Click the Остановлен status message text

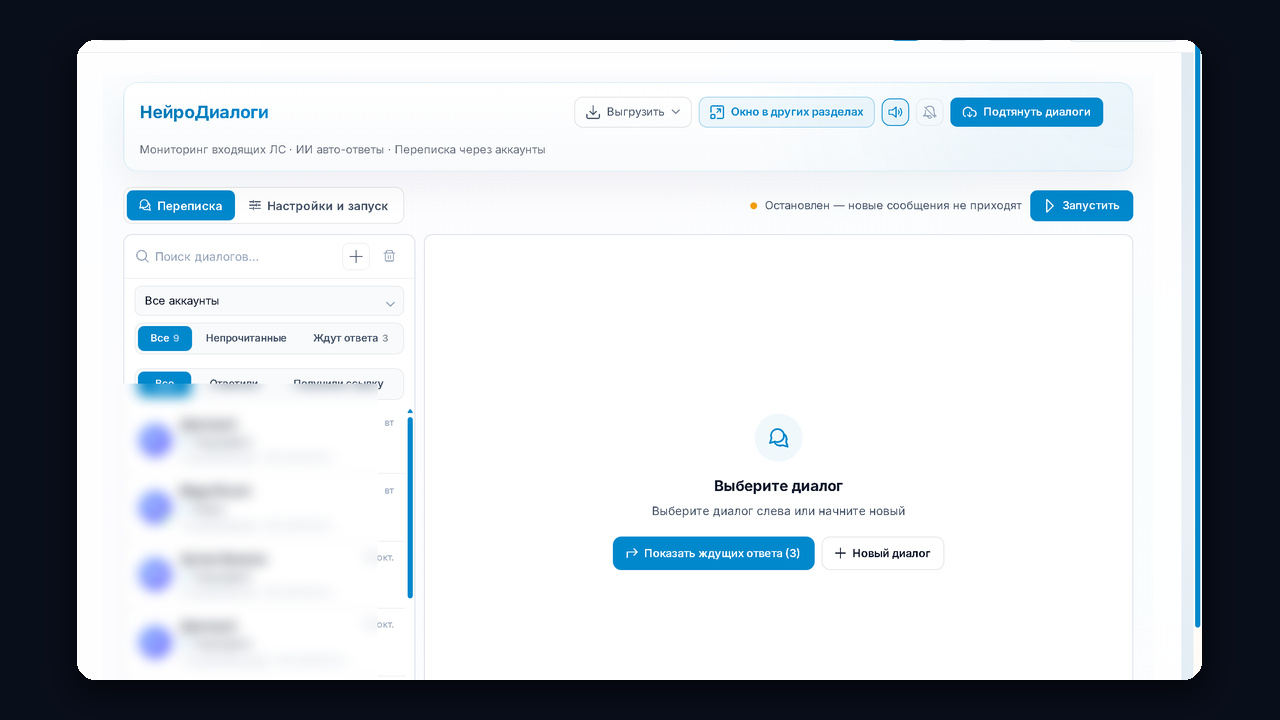point(893,206)
